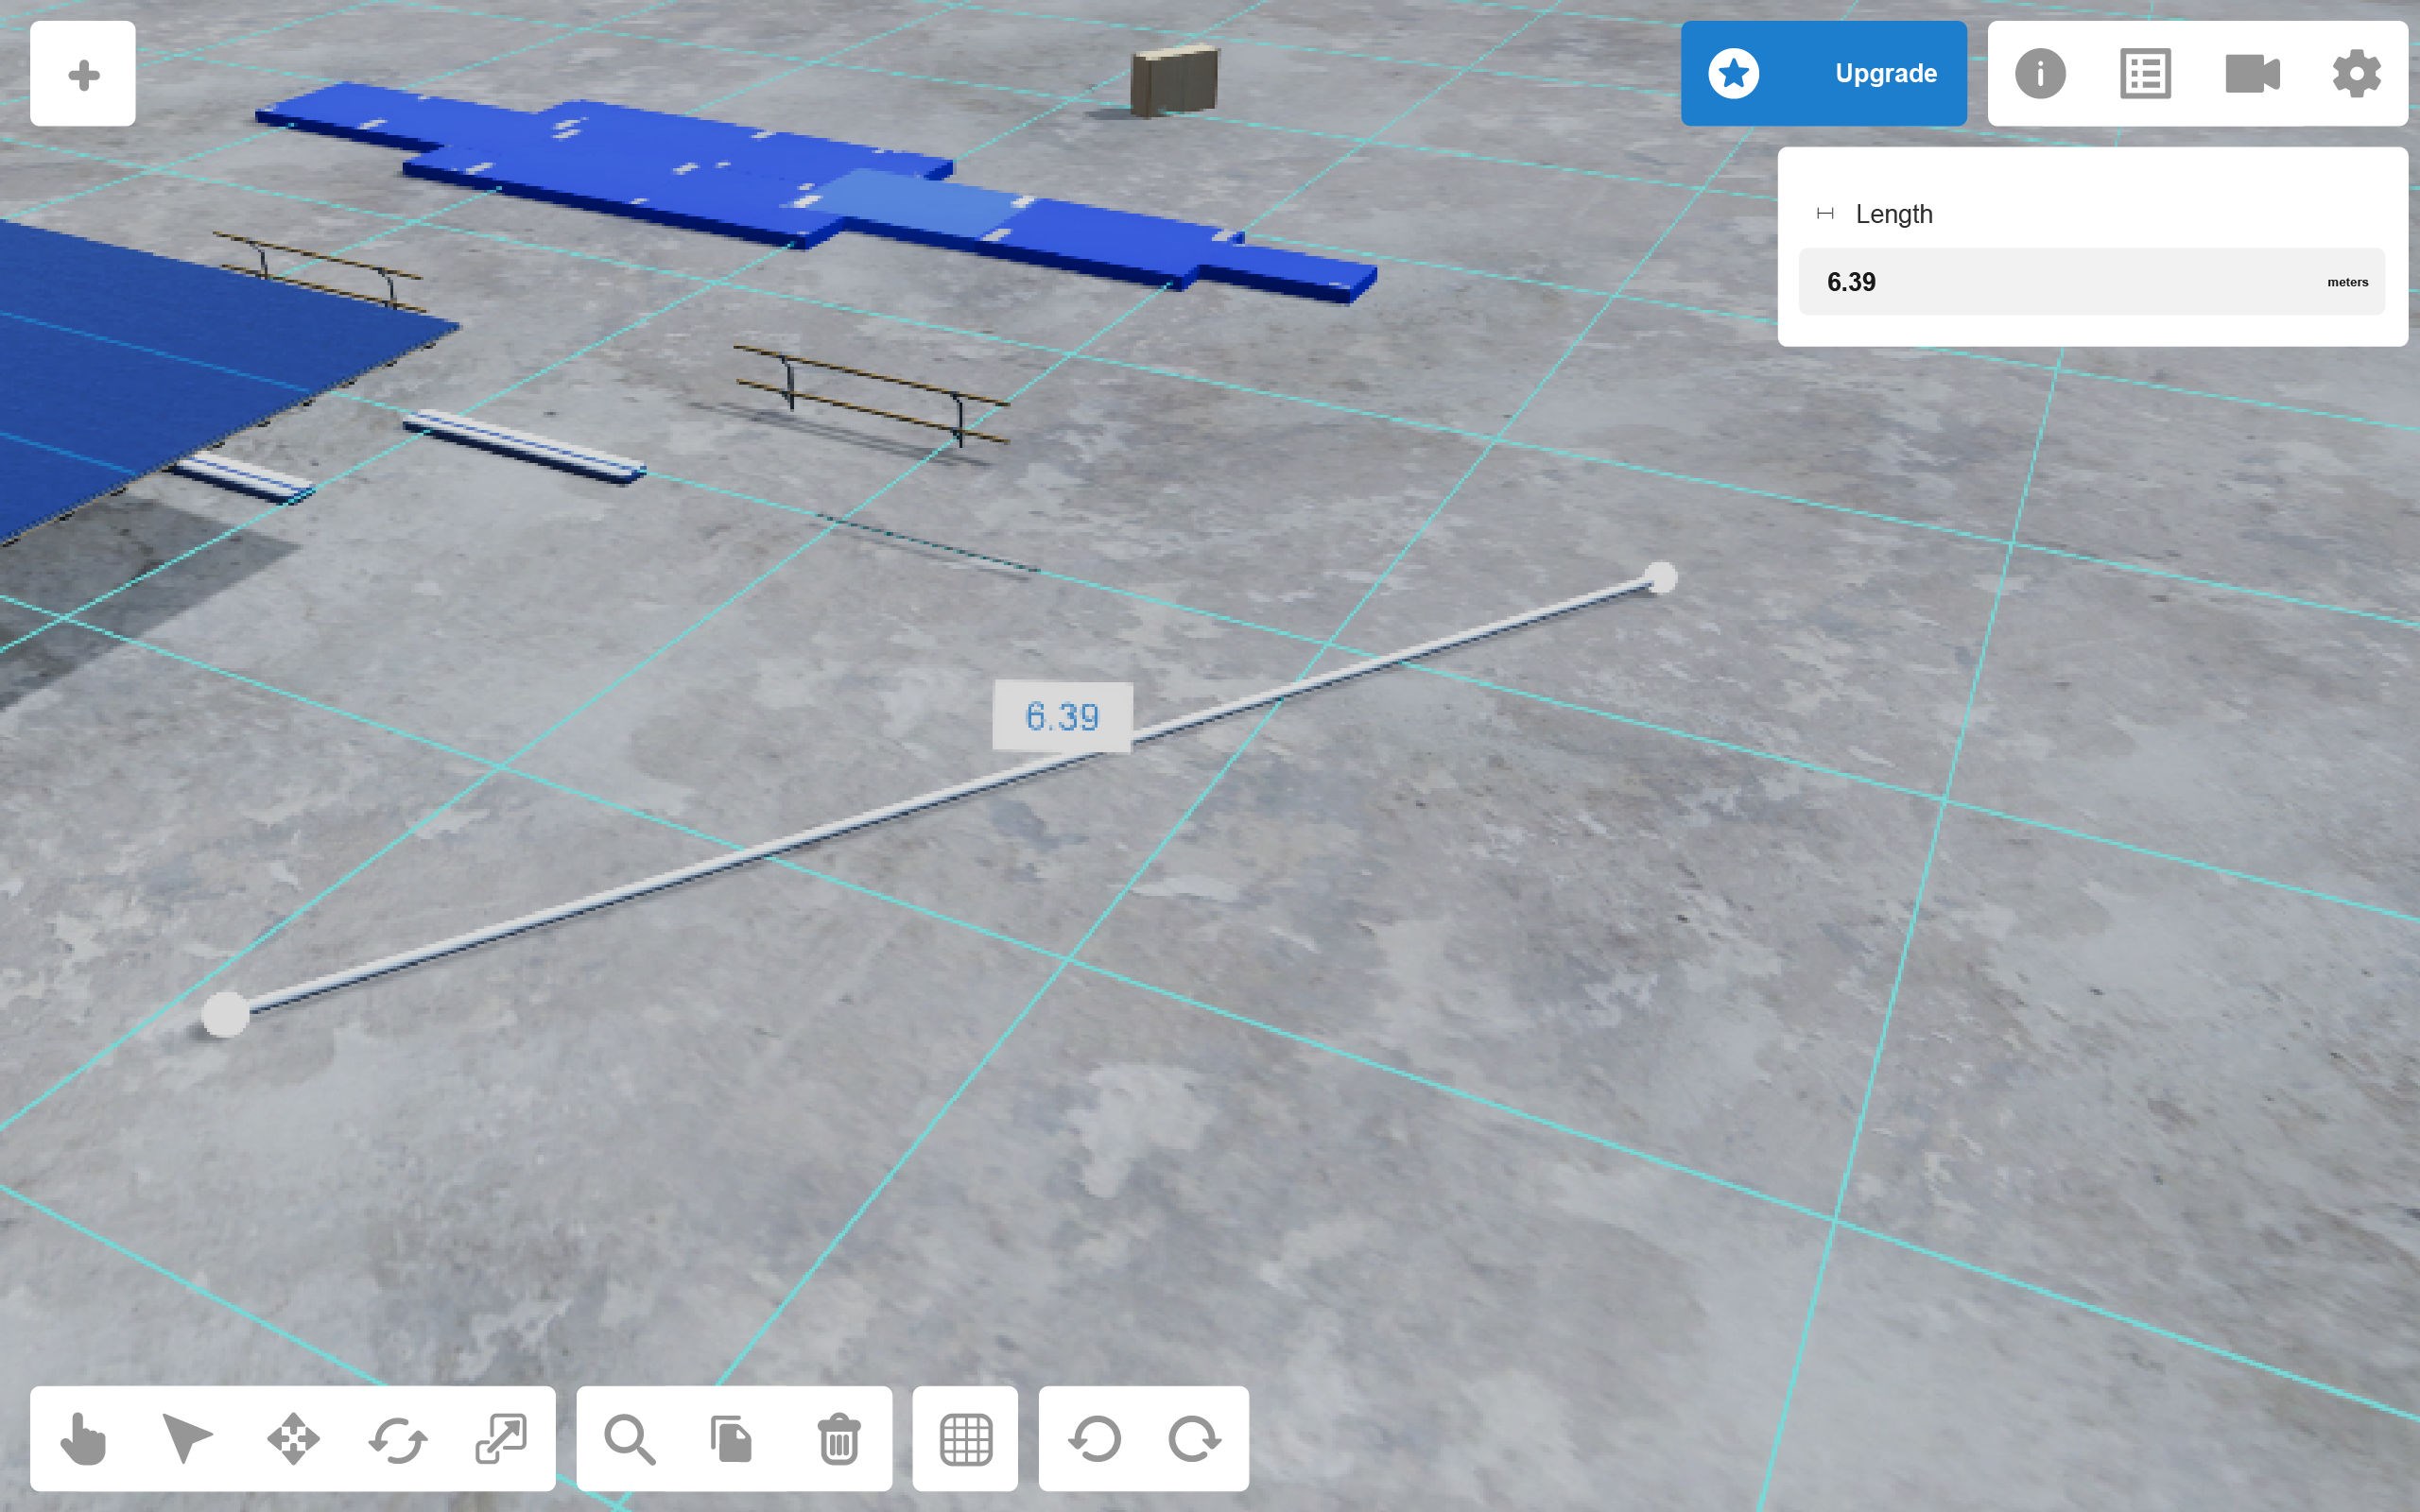Select the arrow pointer tool
Viewport: 2420px width, 1512px height.
[187, 1439]
